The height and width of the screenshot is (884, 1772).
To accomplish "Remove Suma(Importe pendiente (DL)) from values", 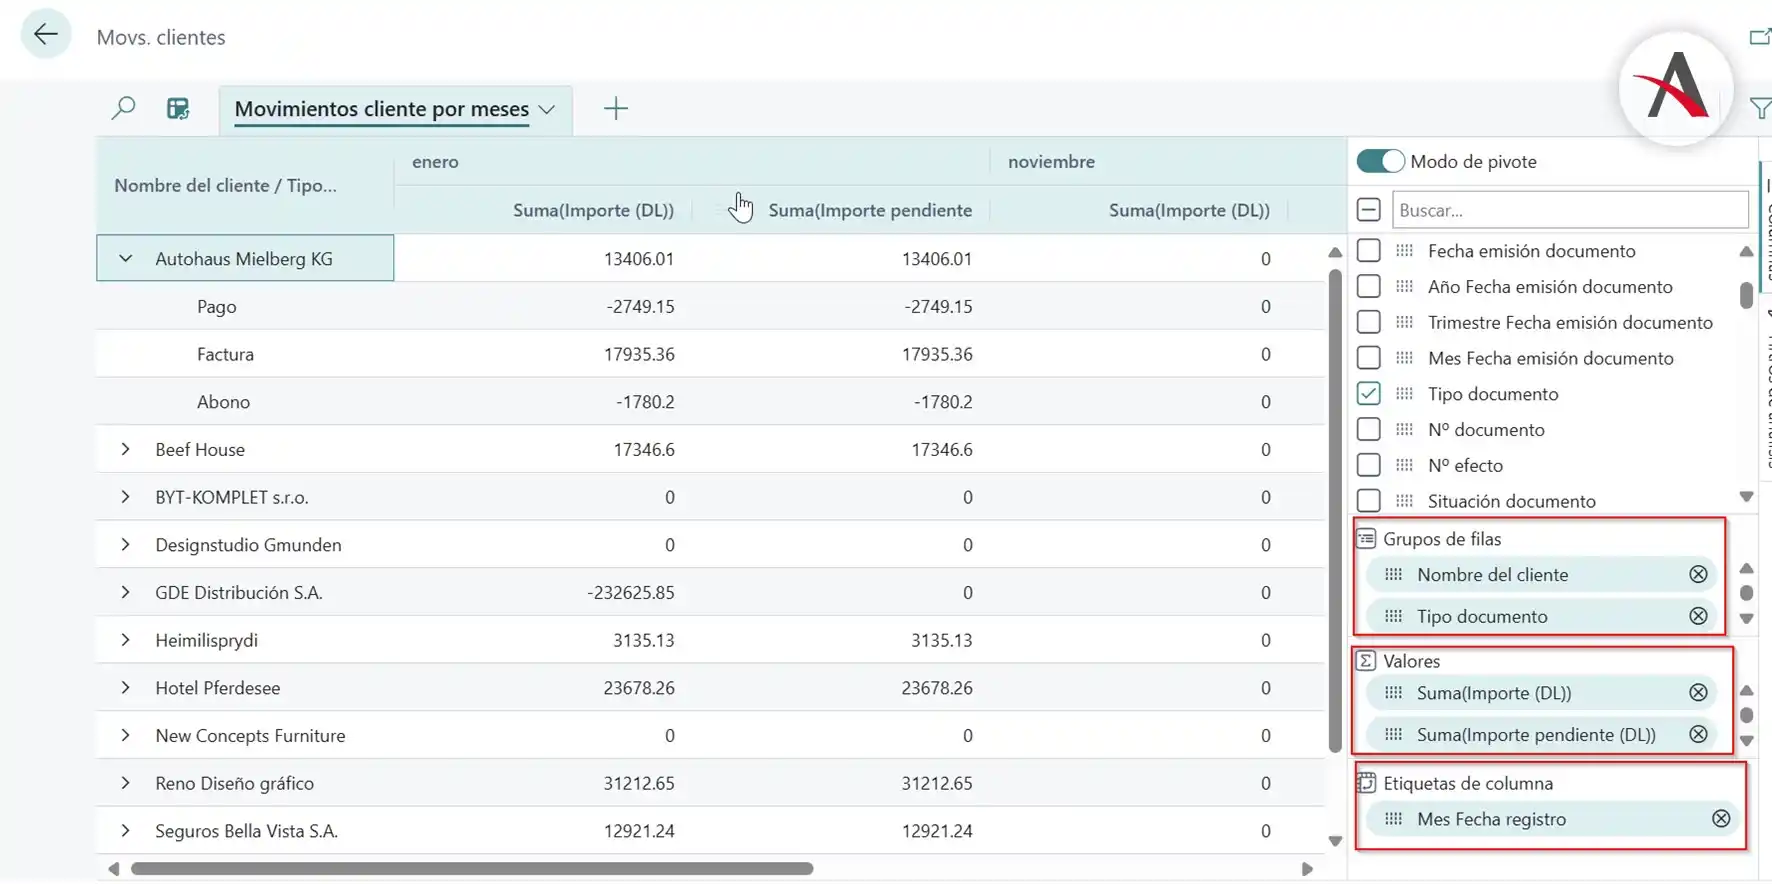I will [1697, 734].
